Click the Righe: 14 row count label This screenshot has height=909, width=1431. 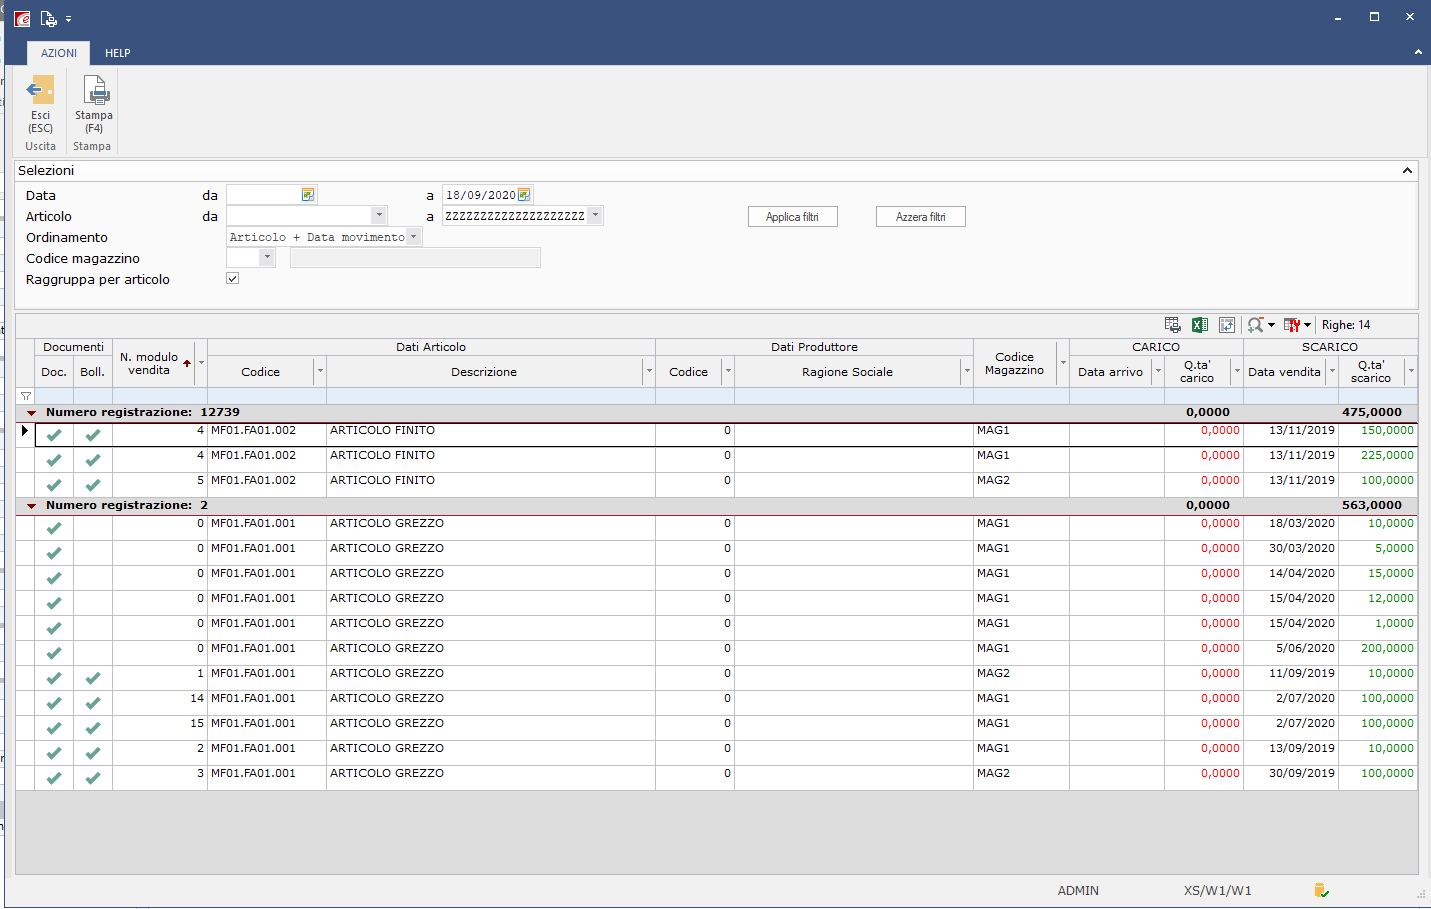pos(1346,325)
